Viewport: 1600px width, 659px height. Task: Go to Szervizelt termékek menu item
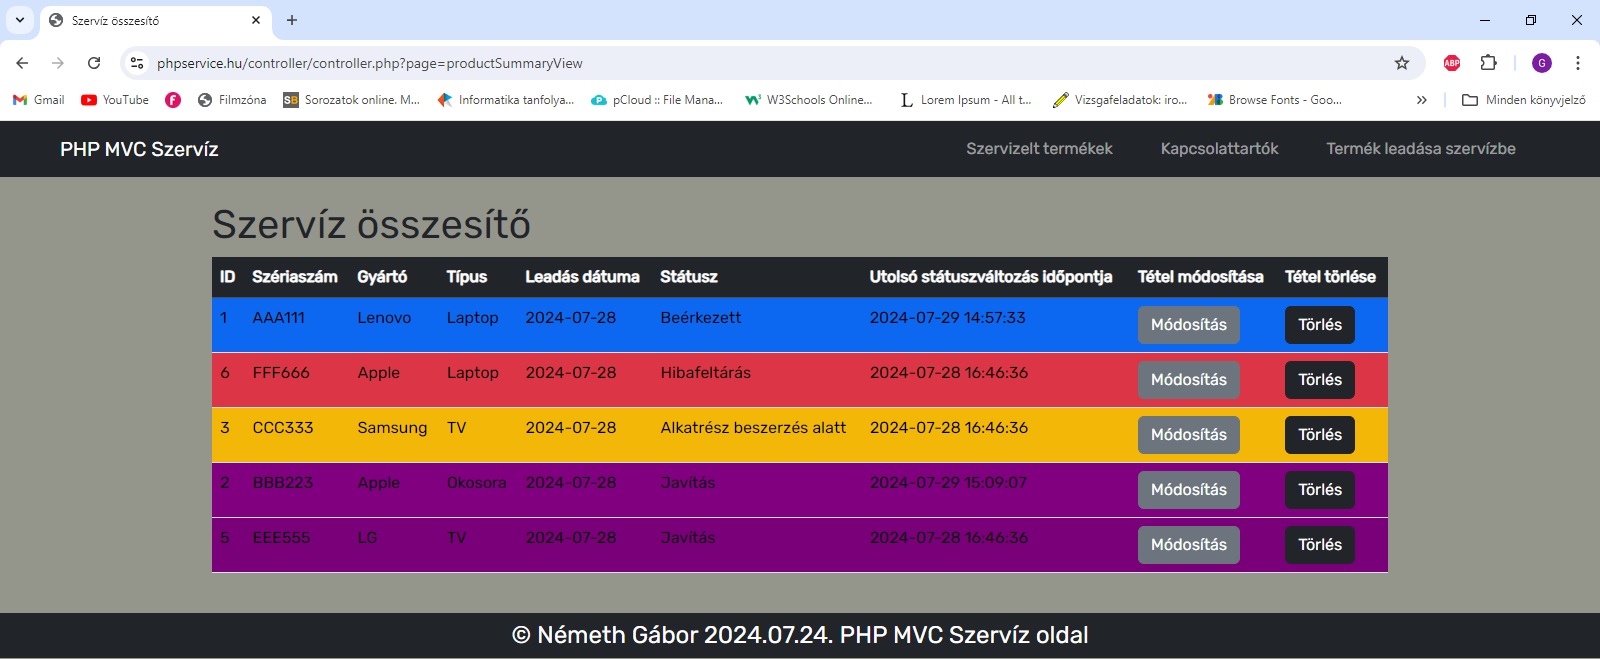pos(1039,149)
